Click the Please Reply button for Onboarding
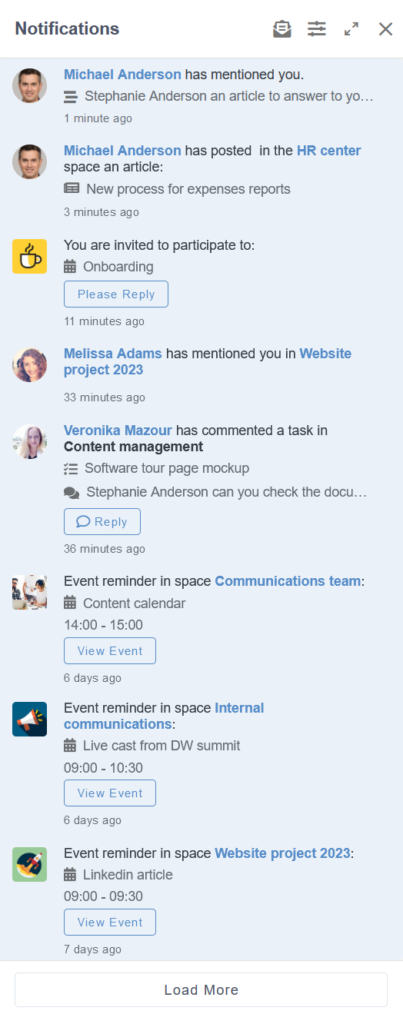 (x=116, y=294)
